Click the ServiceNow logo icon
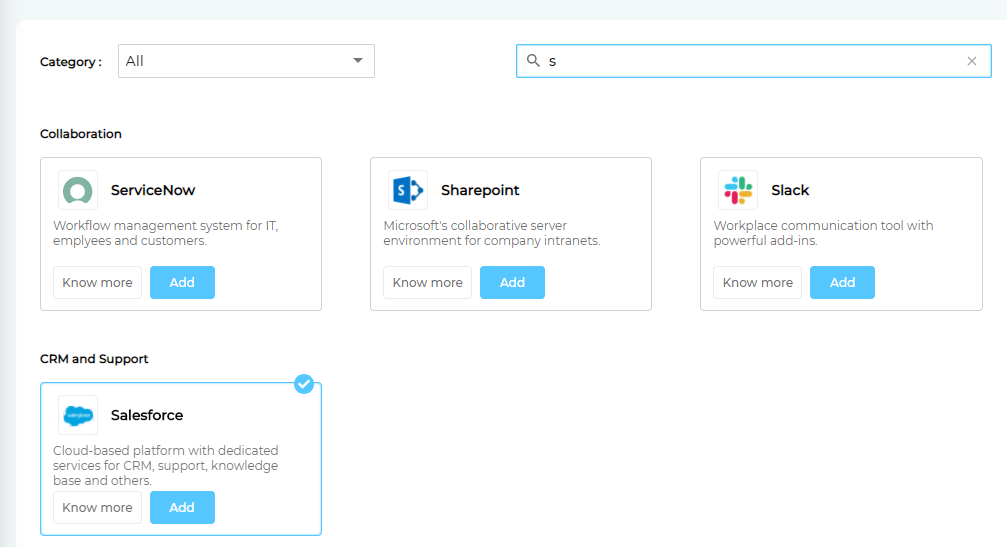The height and width of the screenshot is (547, 1007). [x=78, y=190]
